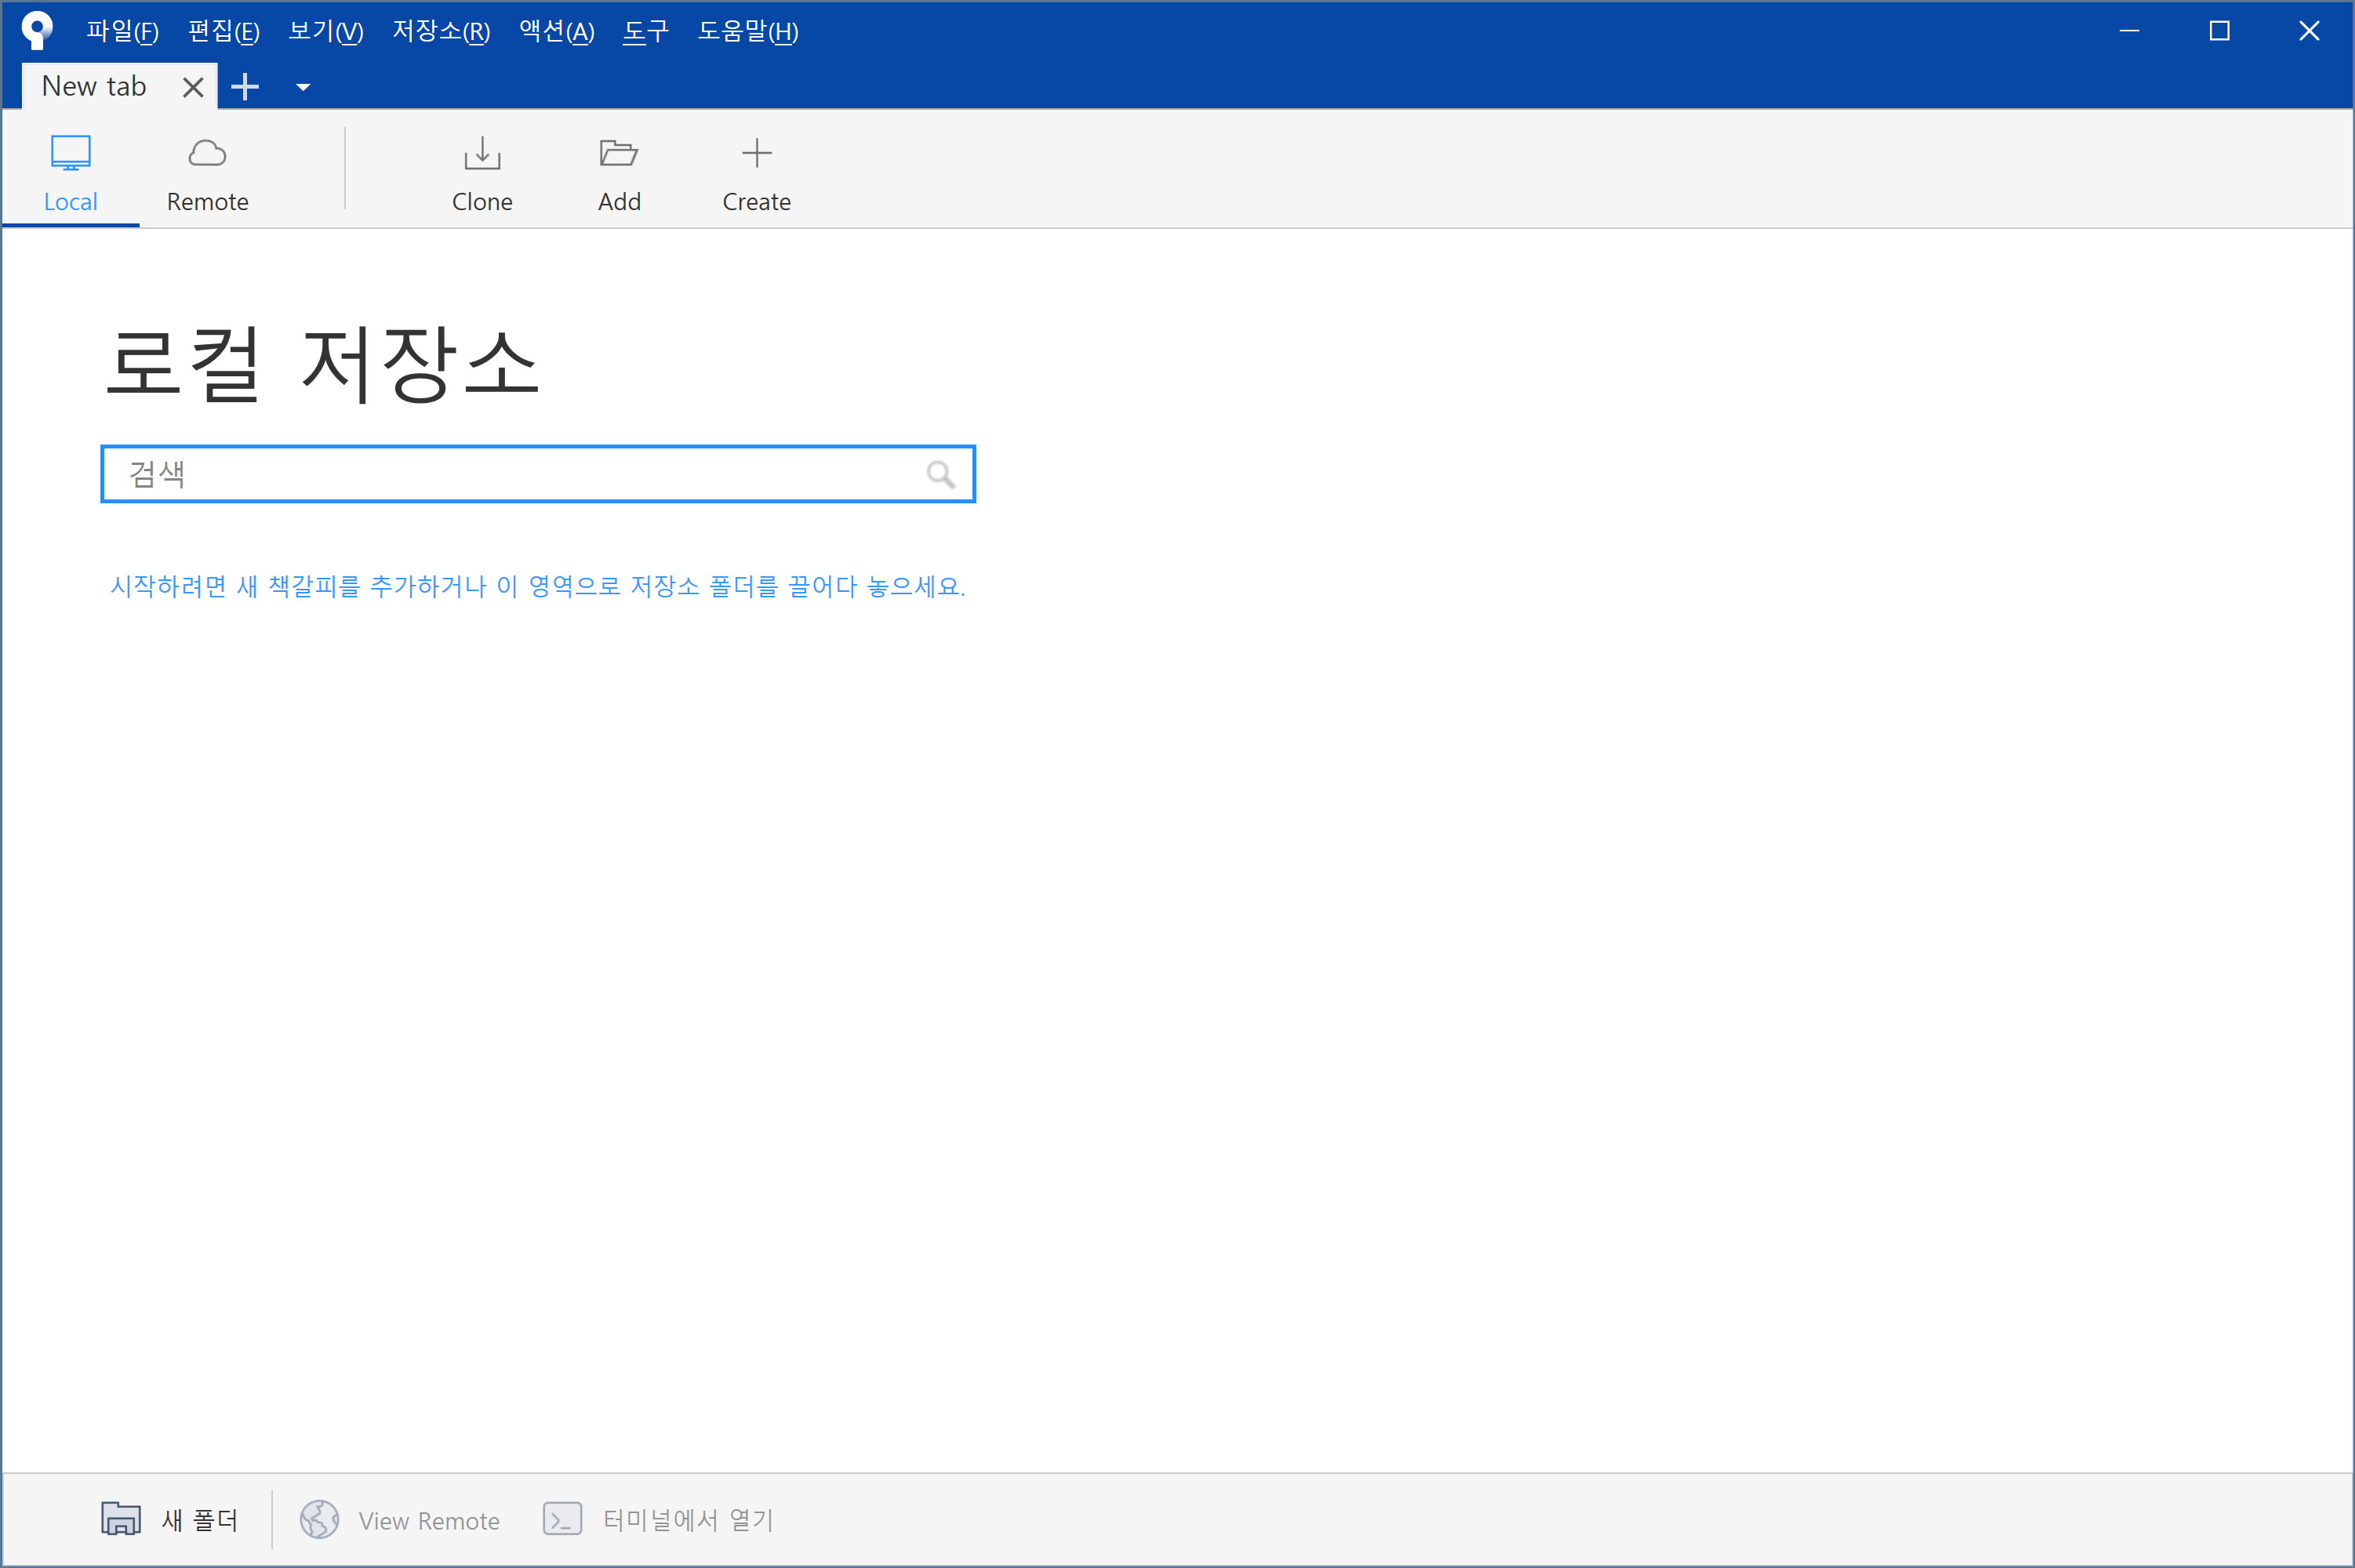Expand the tab list dropdown arrow
The height and width of the screenshot is (1568, 2355).
pos(303,87)
